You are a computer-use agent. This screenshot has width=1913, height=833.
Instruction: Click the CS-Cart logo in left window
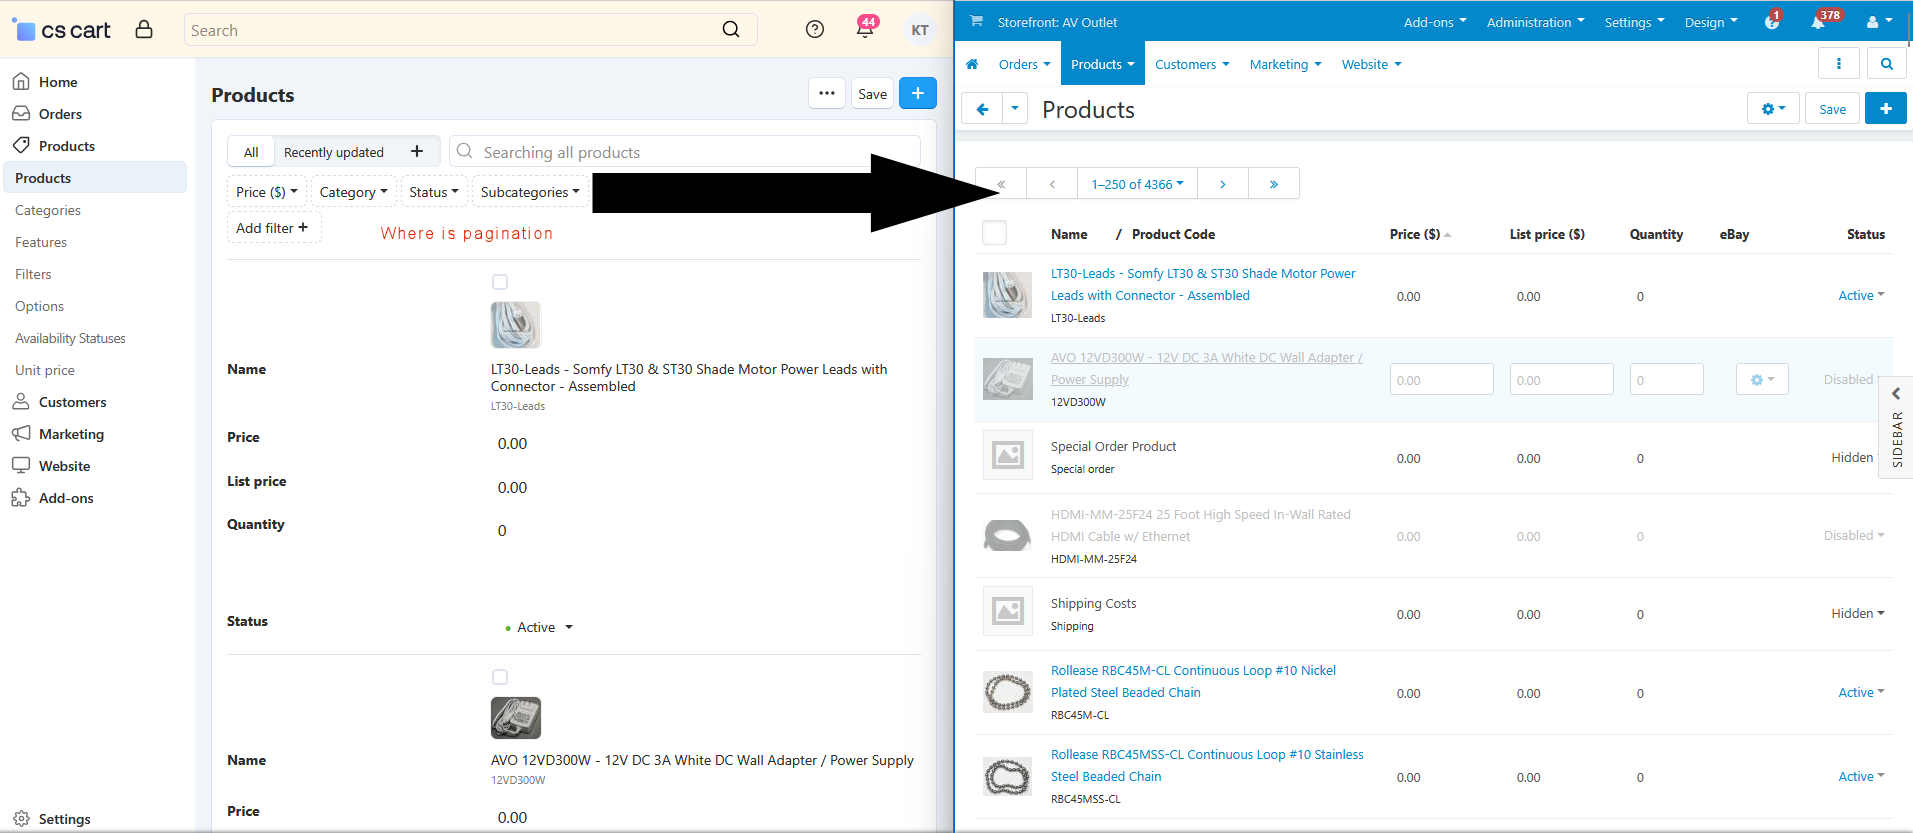pos(61,30)
